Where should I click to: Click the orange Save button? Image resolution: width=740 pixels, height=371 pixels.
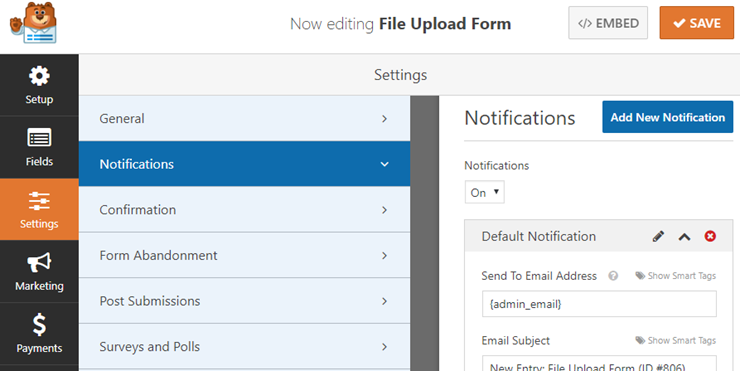point(697,23)
